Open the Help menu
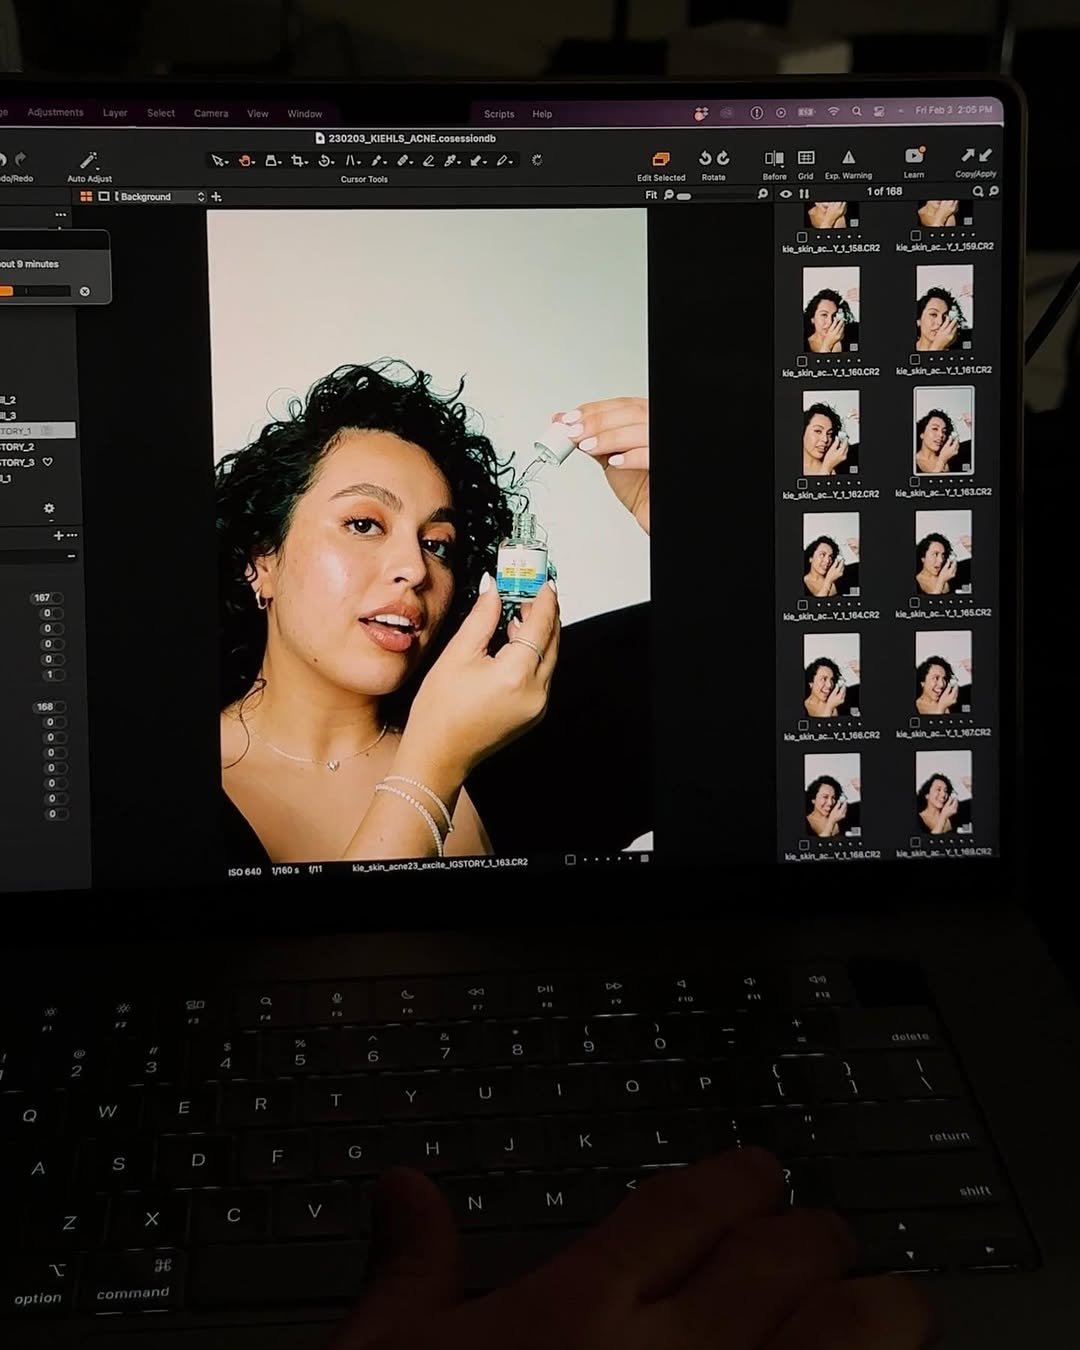Image resolution: width=1080 pixels, height=1350 pixels. click(x=542, y=114)
